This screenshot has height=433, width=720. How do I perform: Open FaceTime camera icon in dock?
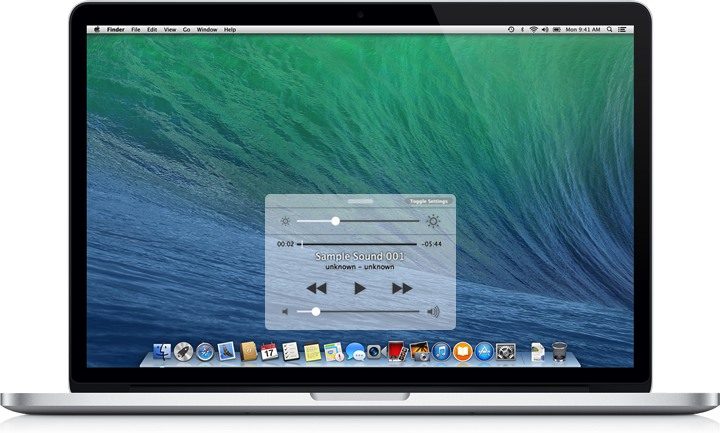coord(375,352)
